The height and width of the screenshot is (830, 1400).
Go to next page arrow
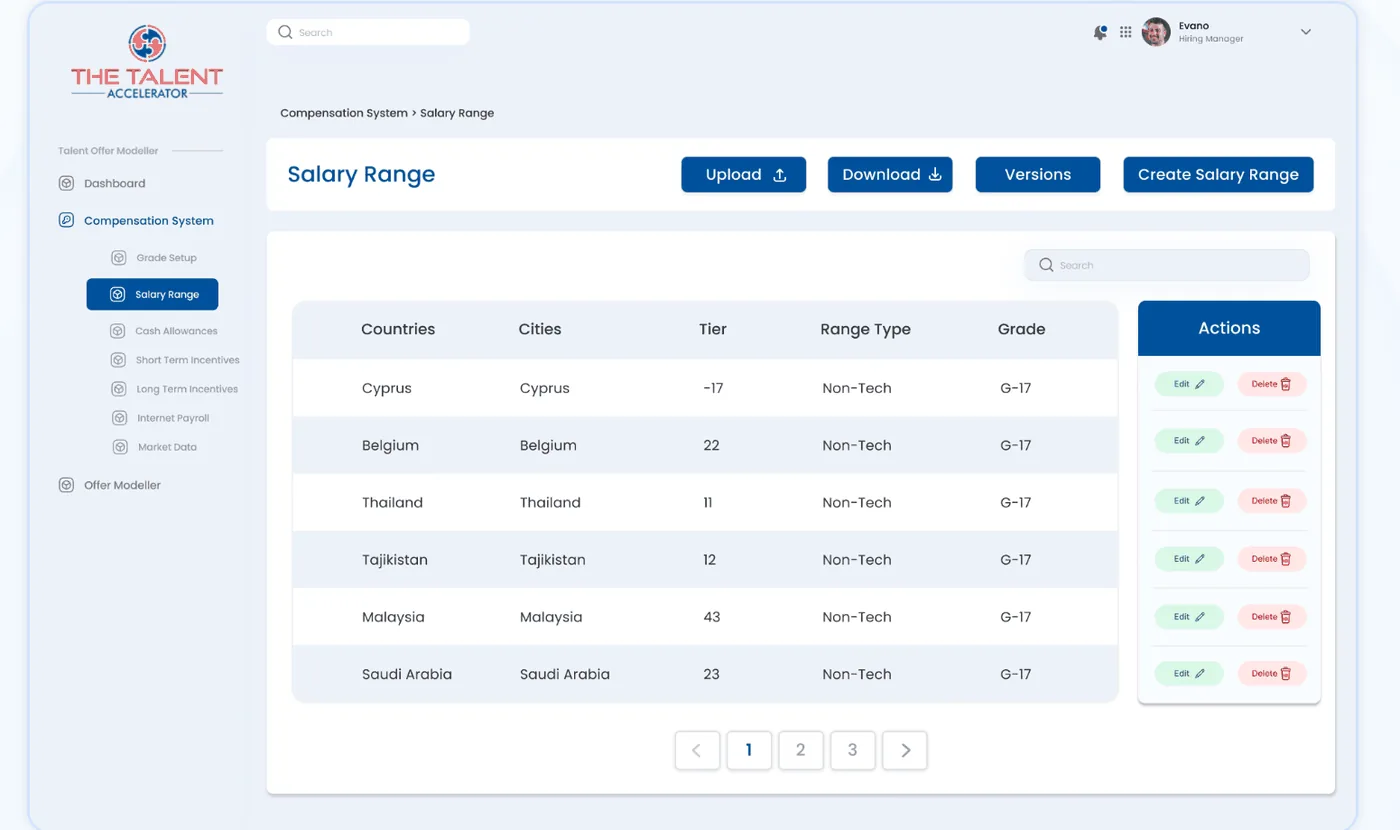pos(905,750)
